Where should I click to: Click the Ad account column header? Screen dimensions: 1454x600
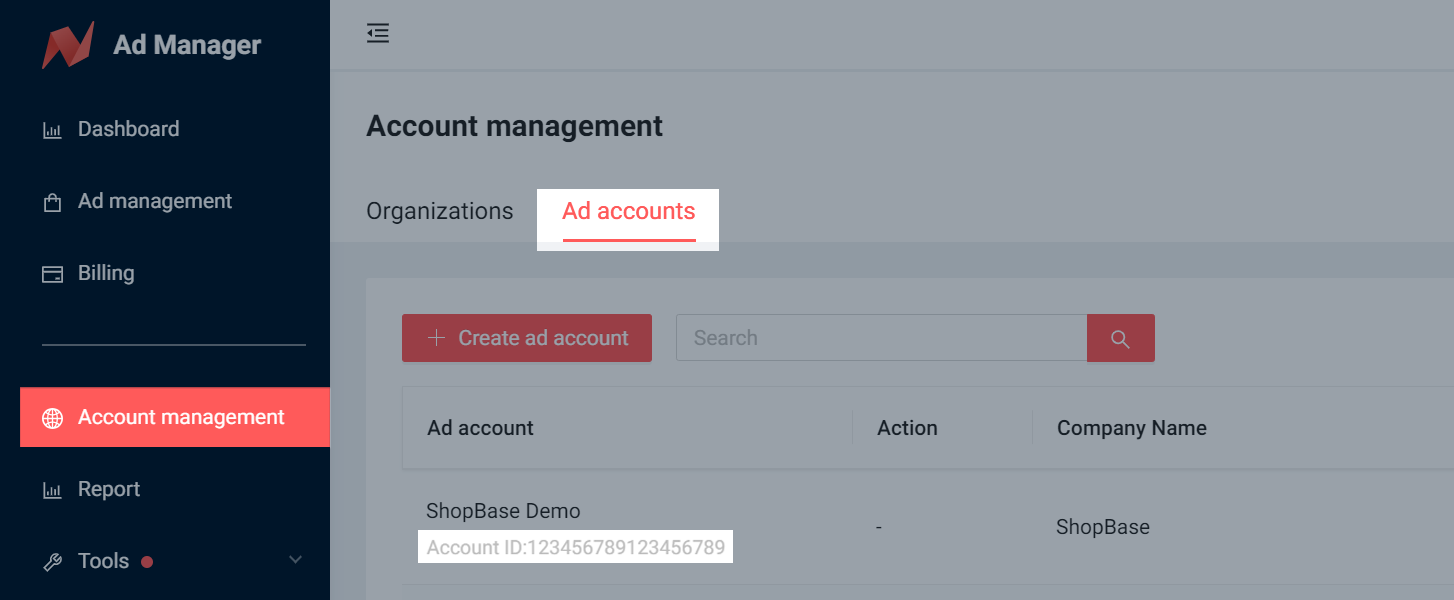click(x=480, y=428)
